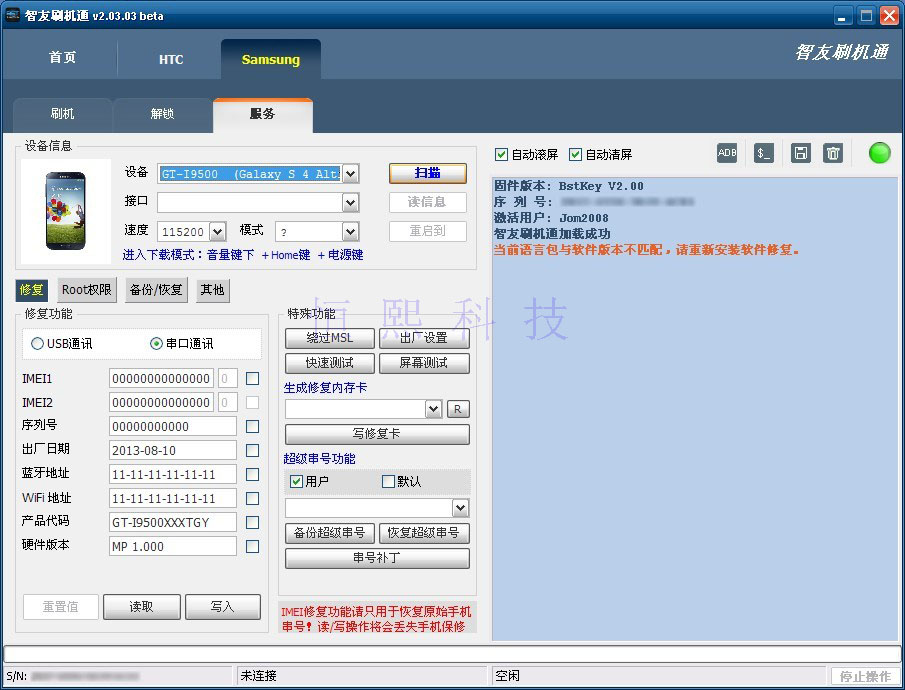Click the Galaxy S4 device thumbnail
The width and height of the screenshot is (905, 690).
[x=66, y=211]
